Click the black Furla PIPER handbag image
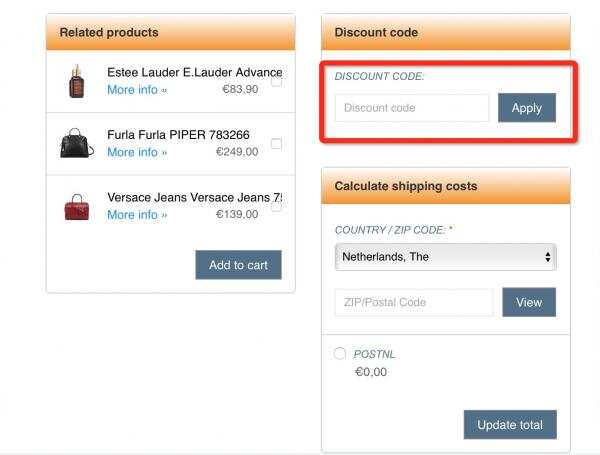This screenshot has height=455, width=600. 77,143
